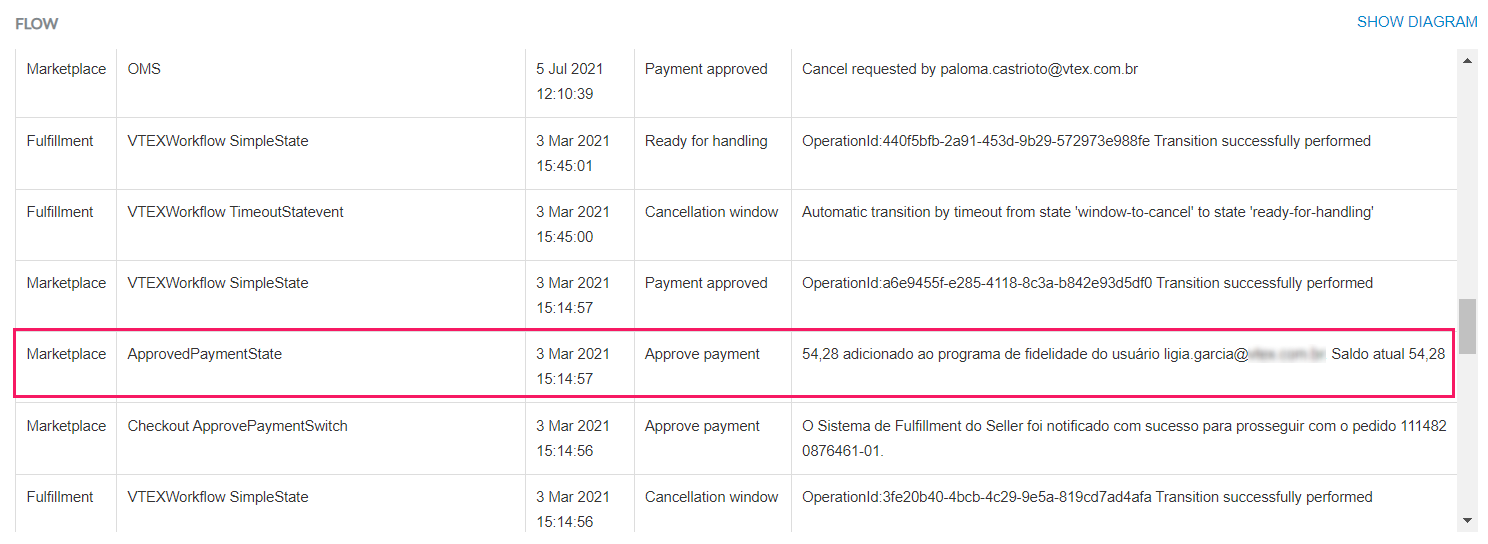The image size is (1488, 544).
Task: Click the OperationId a6e9455f transition message
Action: [1087, 283]
